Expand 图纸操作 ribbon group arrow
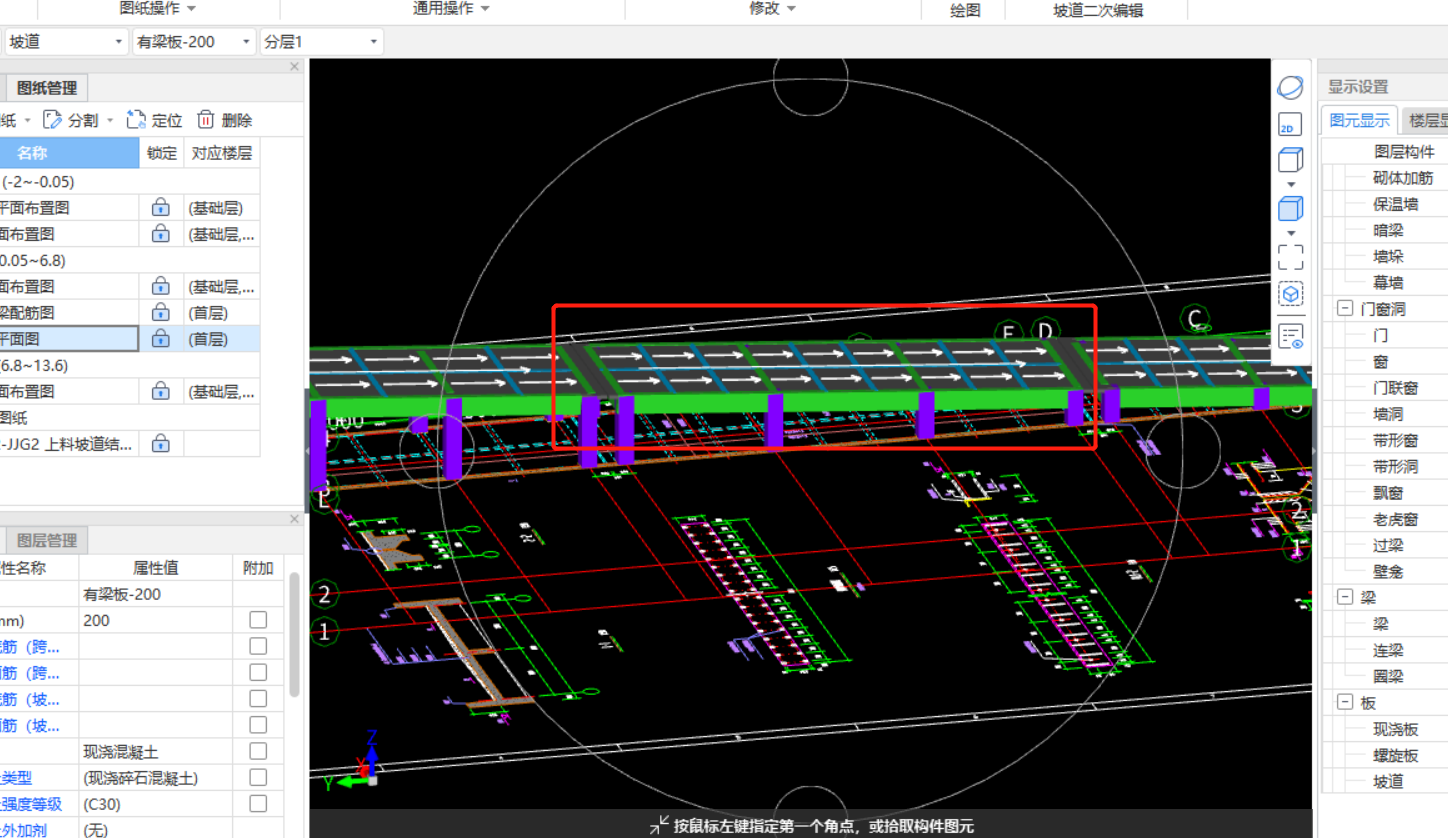The image size is (1448, 838). click(191, 9)
